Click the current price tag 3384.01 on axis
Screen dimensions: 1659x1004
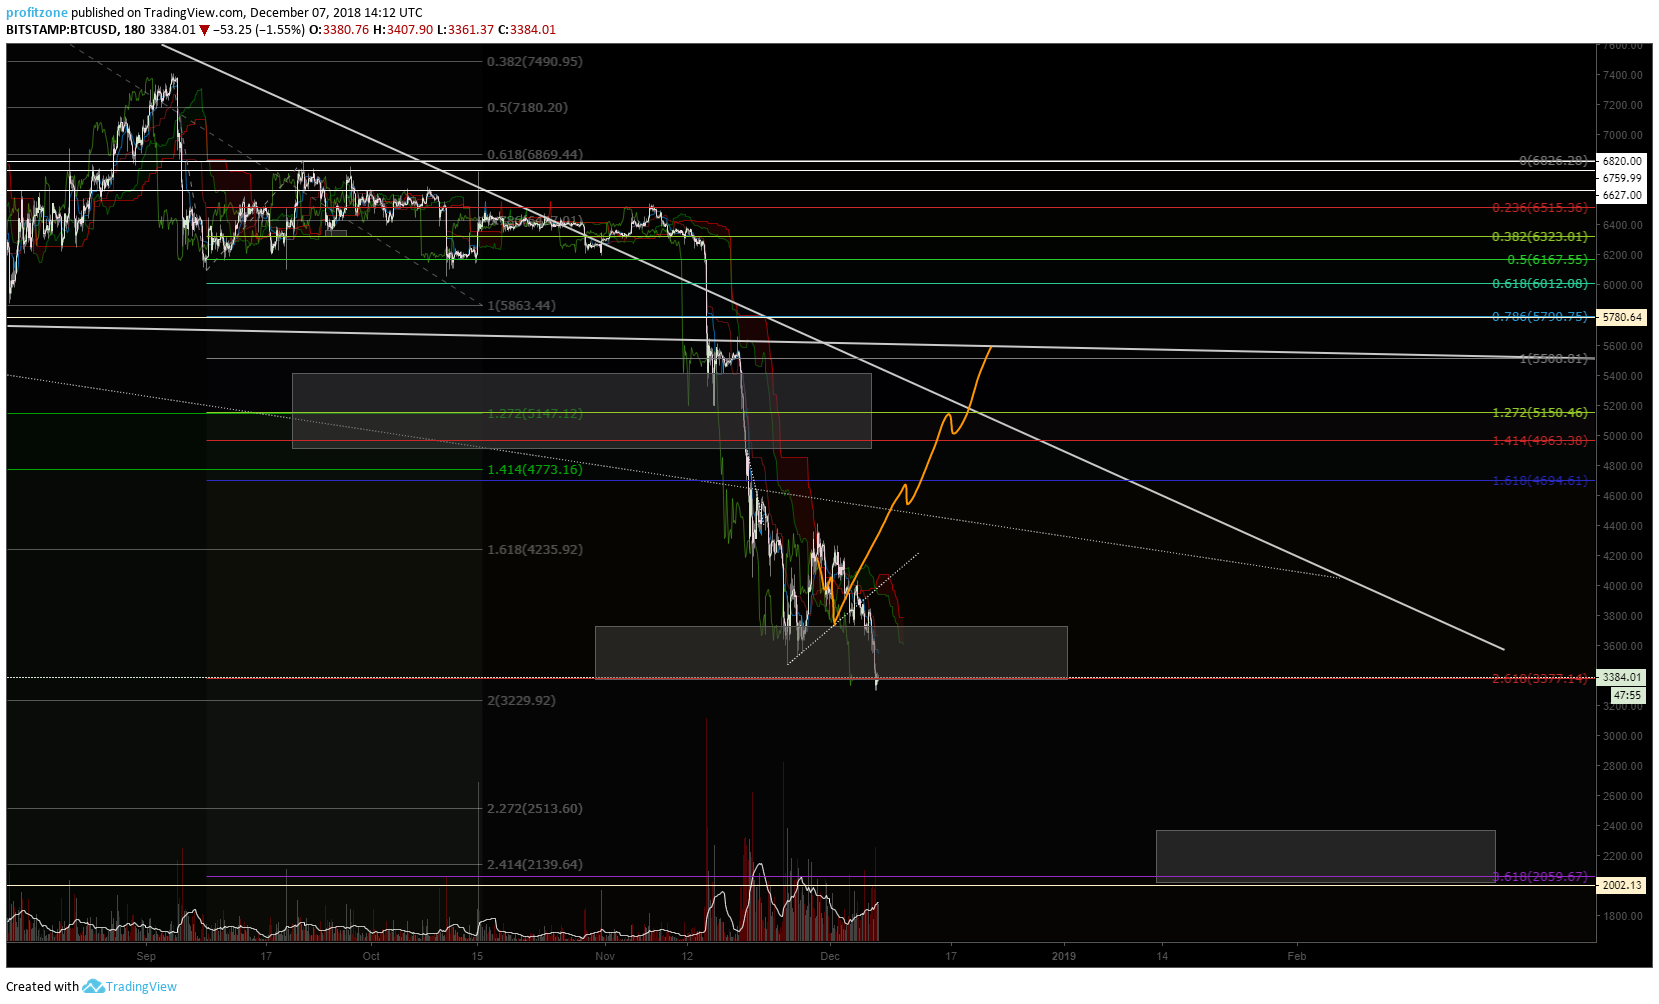[x=1621, y=677]
